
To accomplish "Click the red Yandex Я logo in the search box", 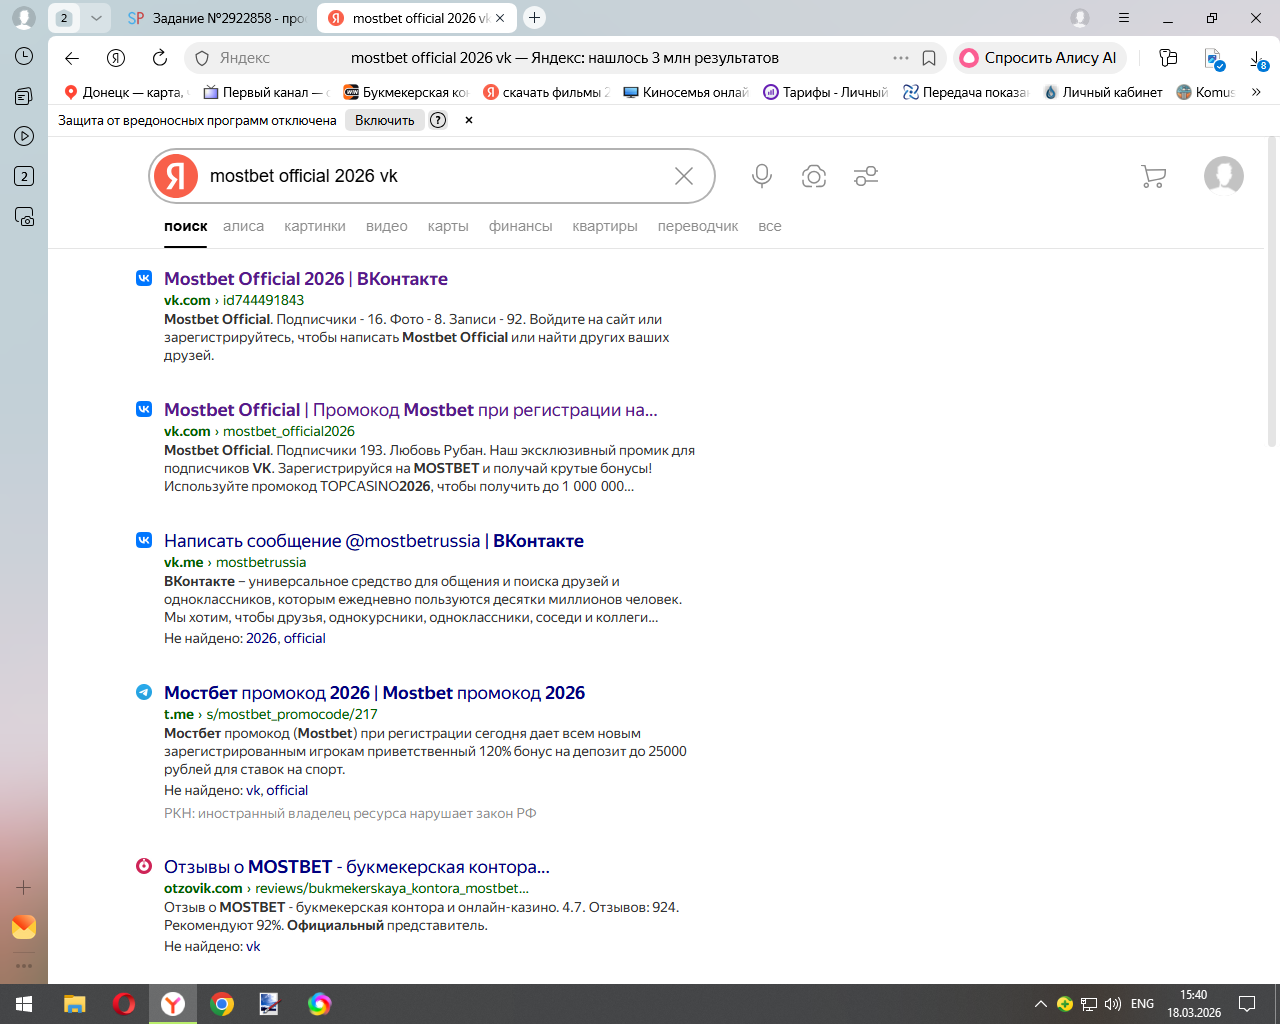I will (x=176, y=176).
